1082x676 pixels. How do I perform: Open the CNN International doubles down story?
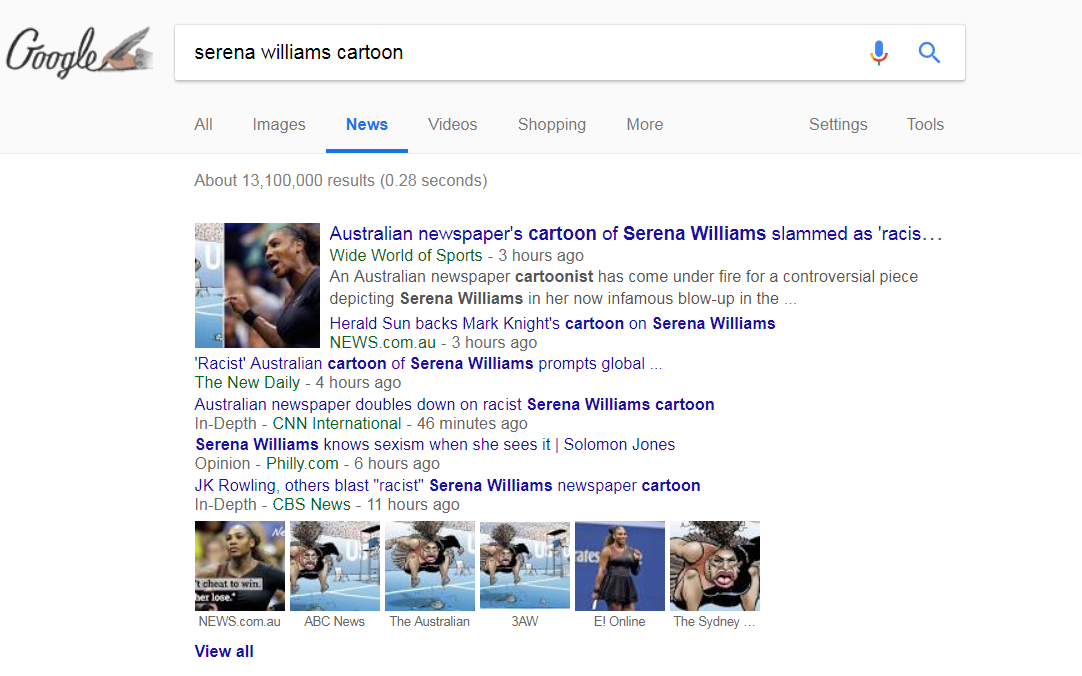[454, 405]
